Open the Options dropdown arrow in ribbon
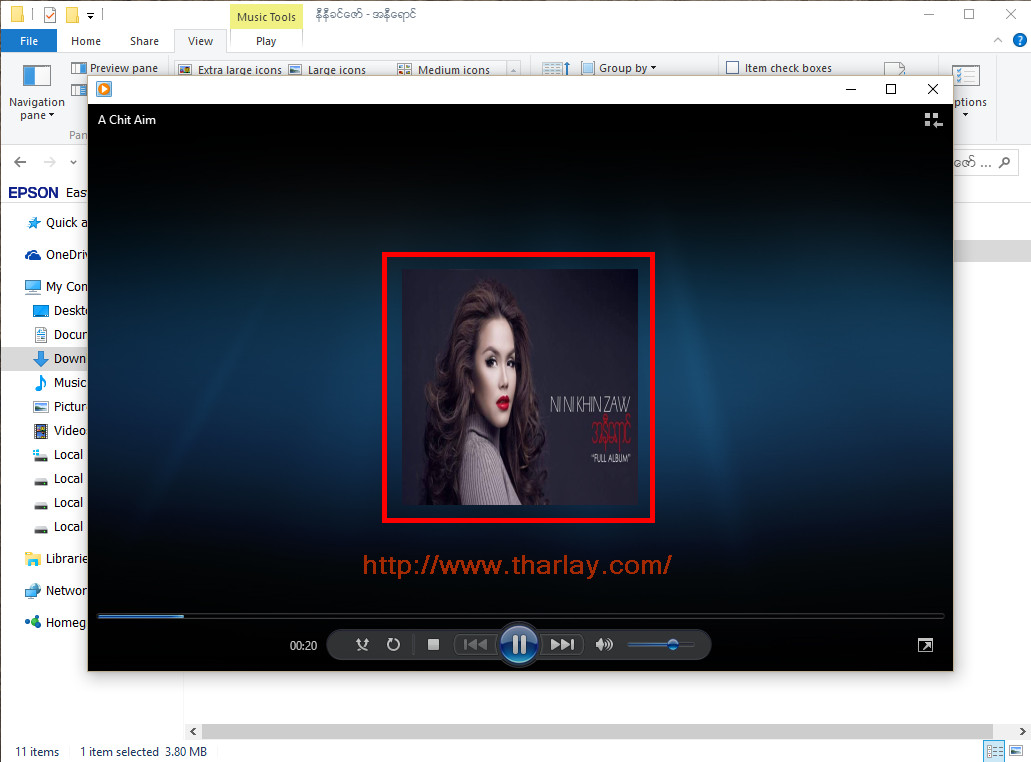This screenshot has width=1031, height=762. [965, 115]
